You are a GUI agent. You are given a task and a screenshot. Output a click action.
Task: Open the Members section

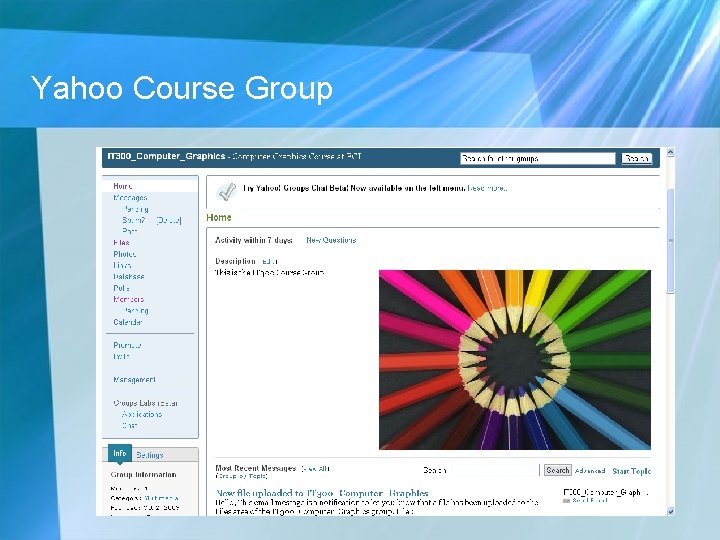point(128,299)
